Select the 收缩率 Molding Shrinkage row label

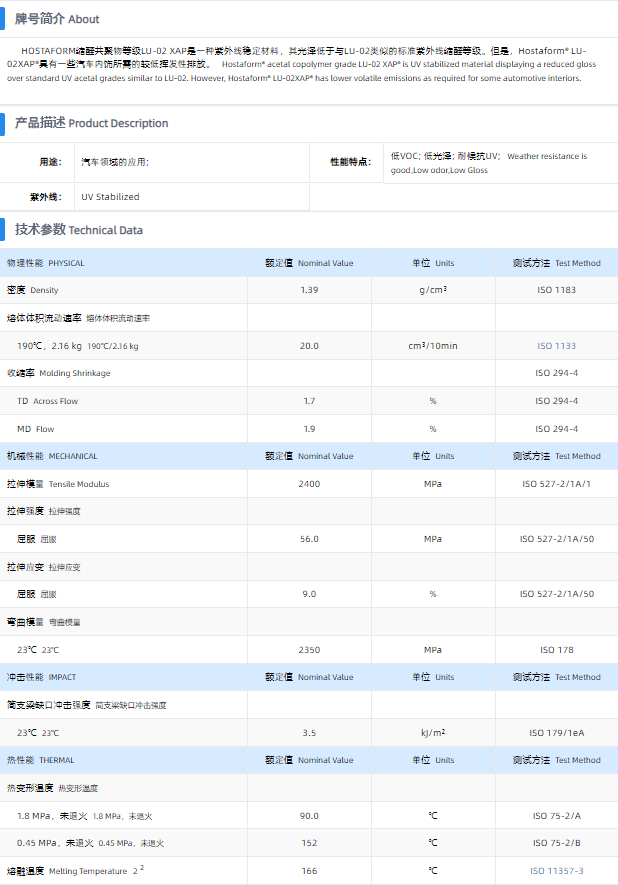click(59, 373)
